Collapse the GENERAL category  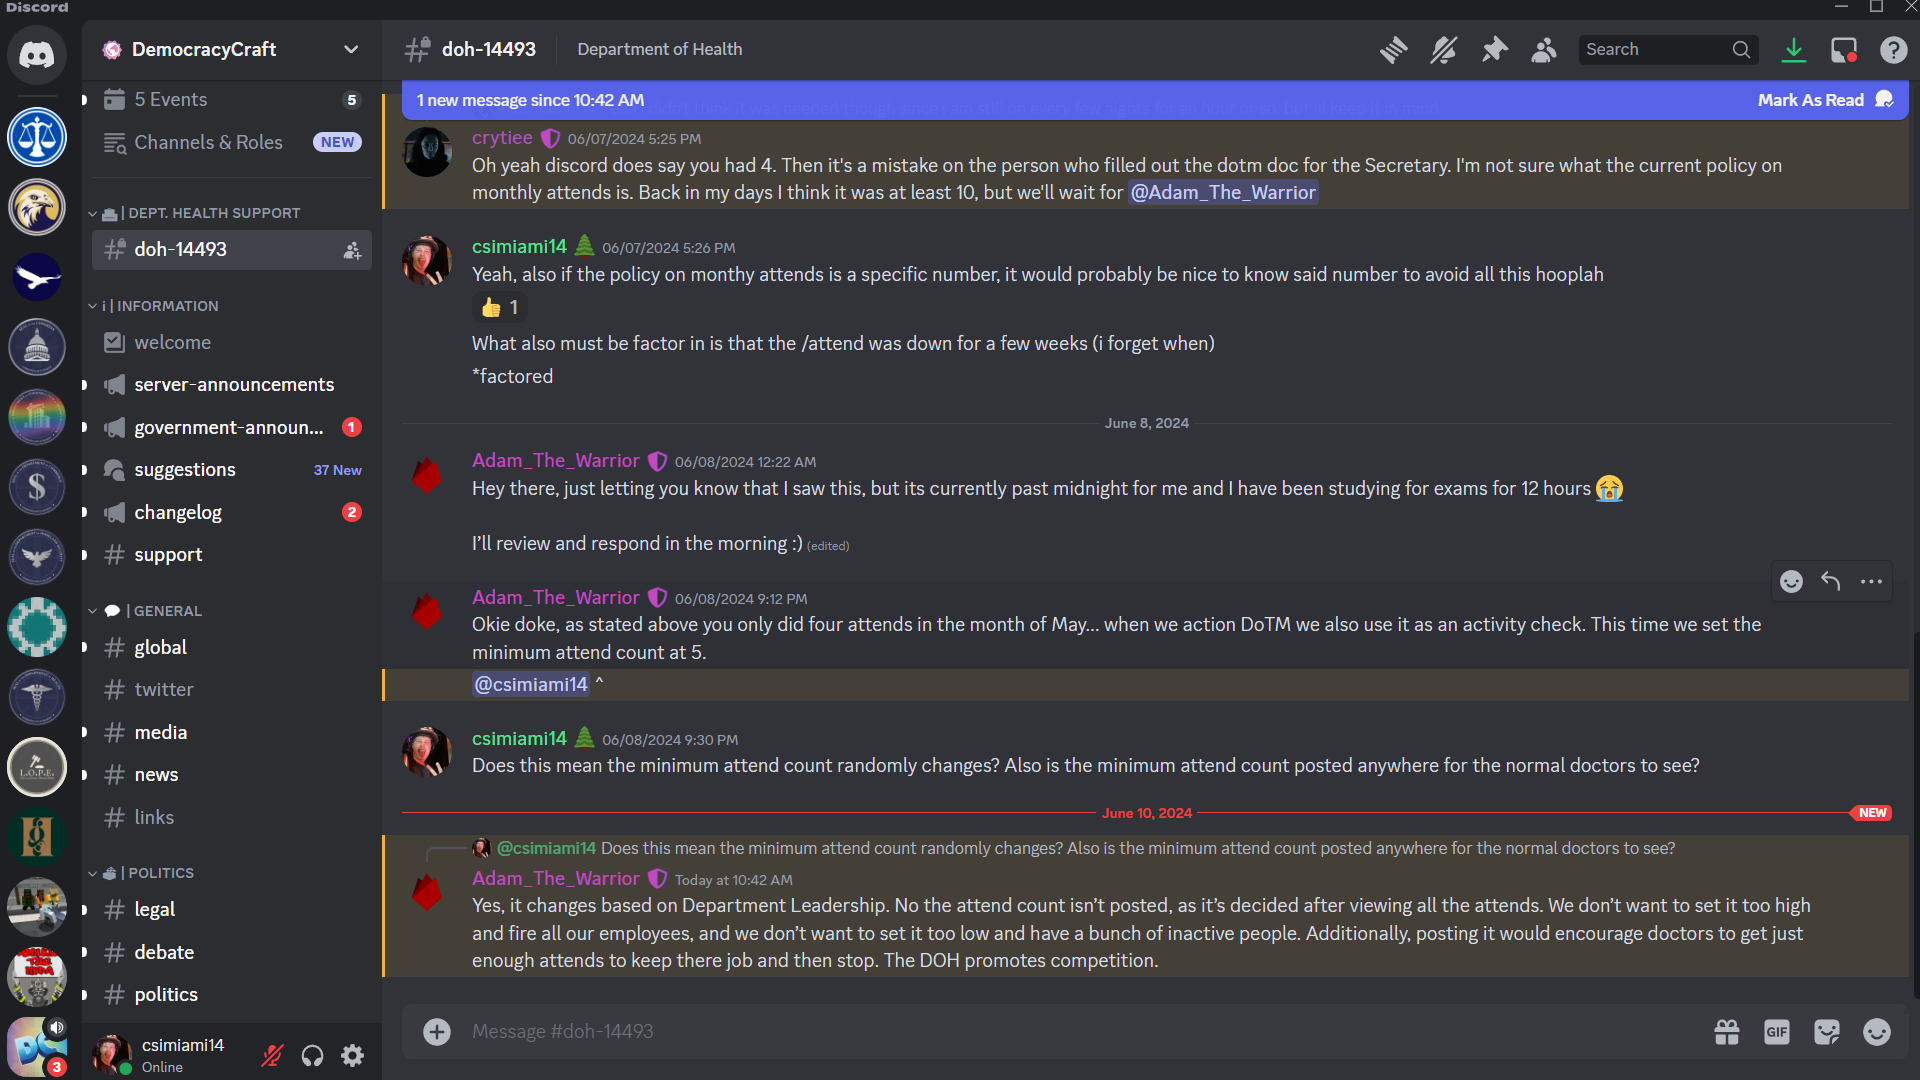(x=146, y=611)
